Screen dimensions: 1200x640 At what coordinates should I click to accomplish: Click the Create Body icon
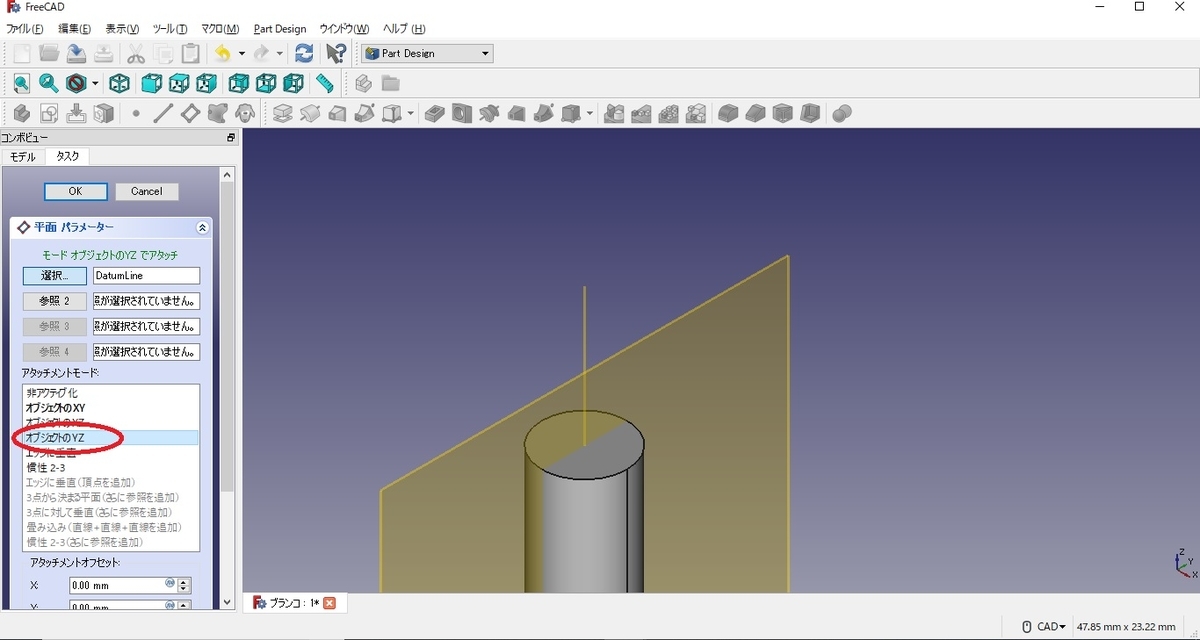point(21,113)
